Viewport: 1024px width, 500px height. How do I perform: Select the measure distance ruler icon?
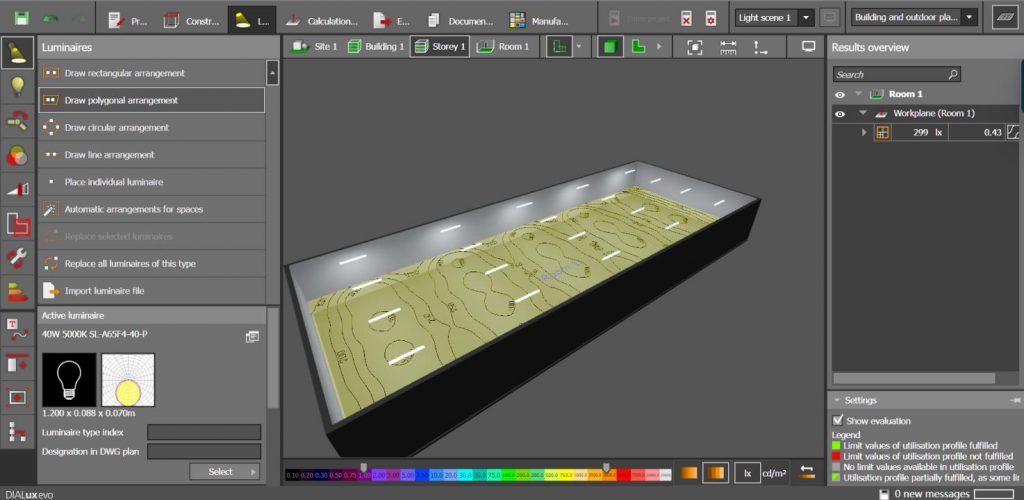[728, 46]
